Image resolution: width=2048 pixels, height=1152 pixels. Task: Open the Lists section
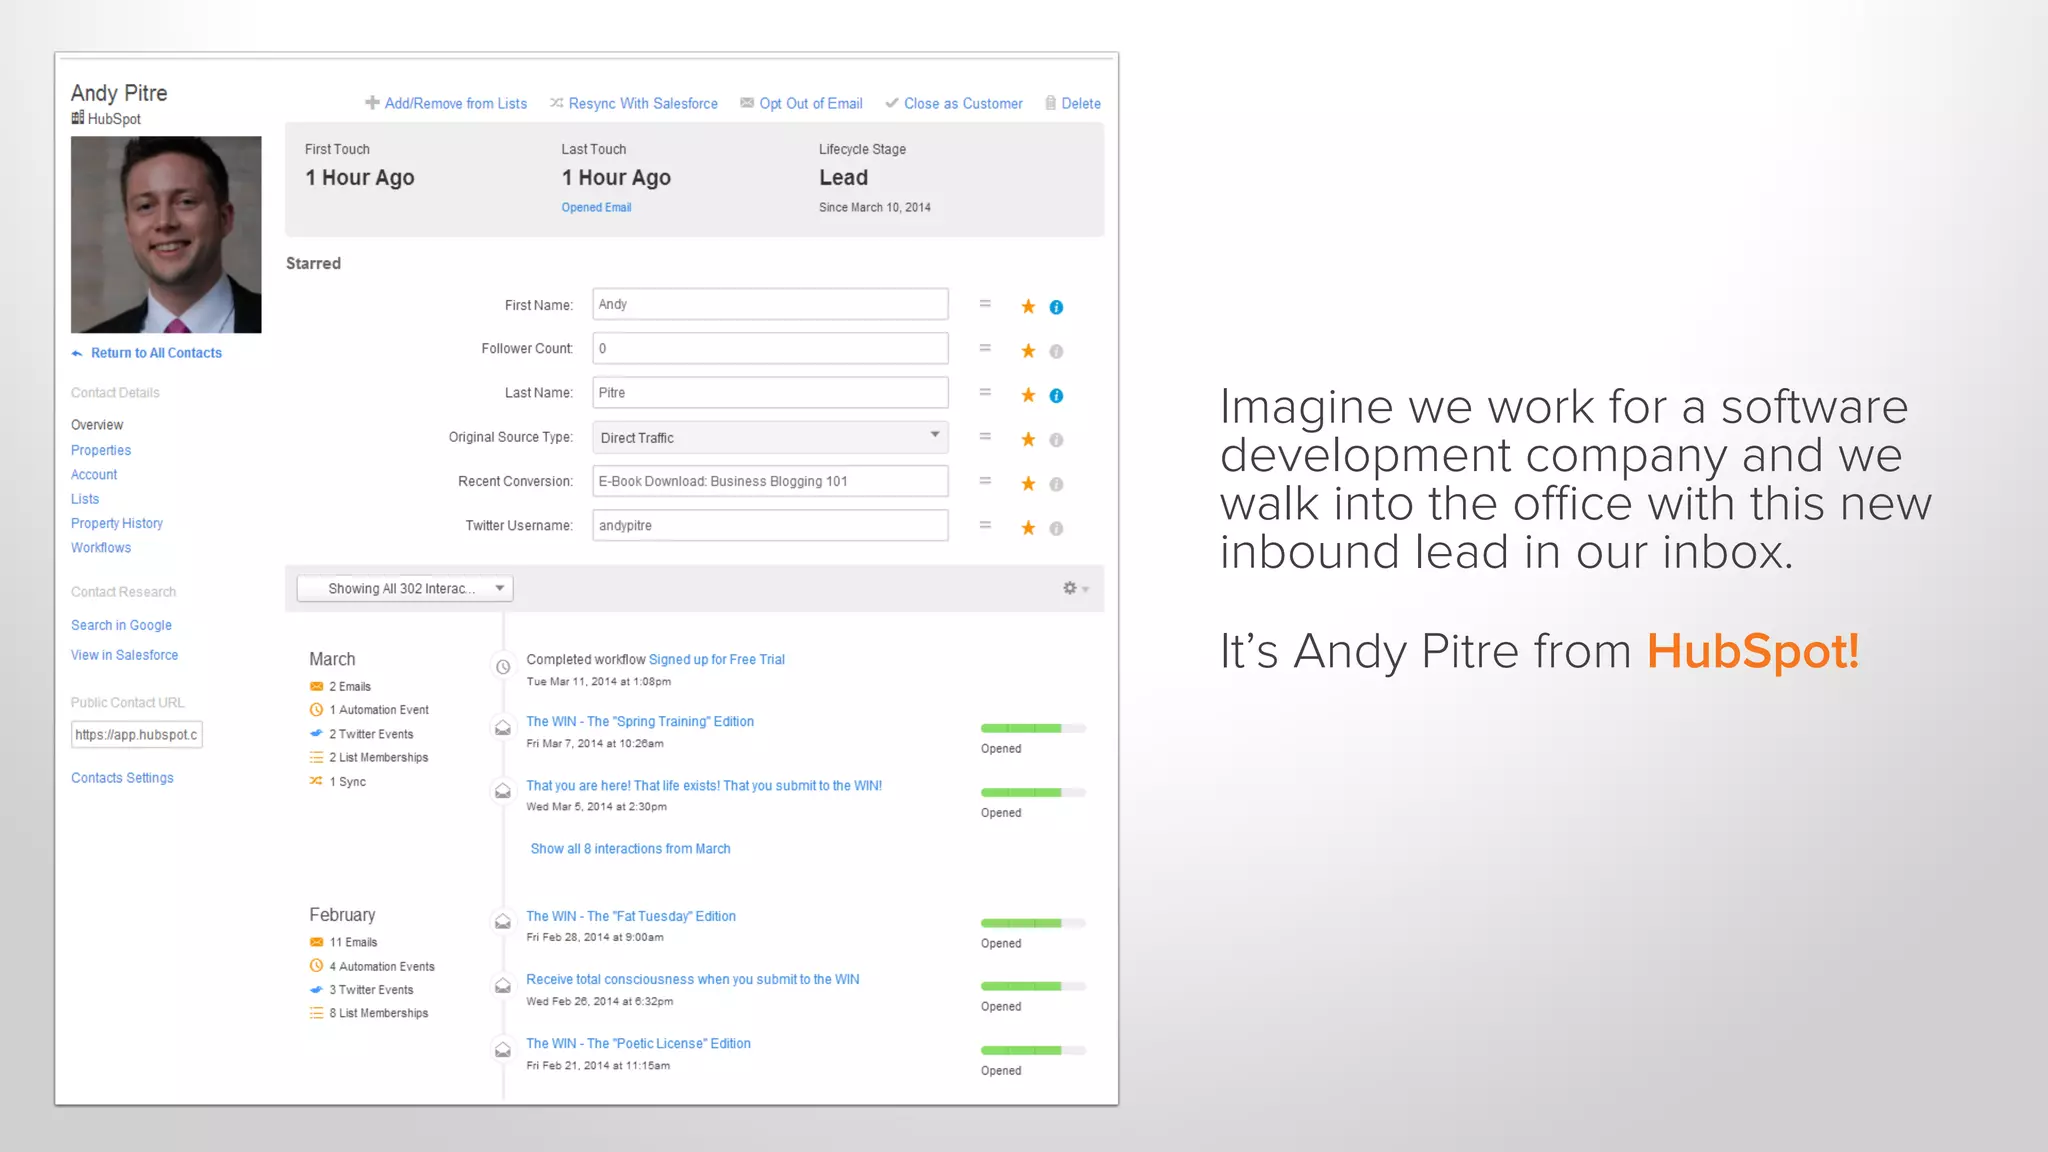[85, 499]
